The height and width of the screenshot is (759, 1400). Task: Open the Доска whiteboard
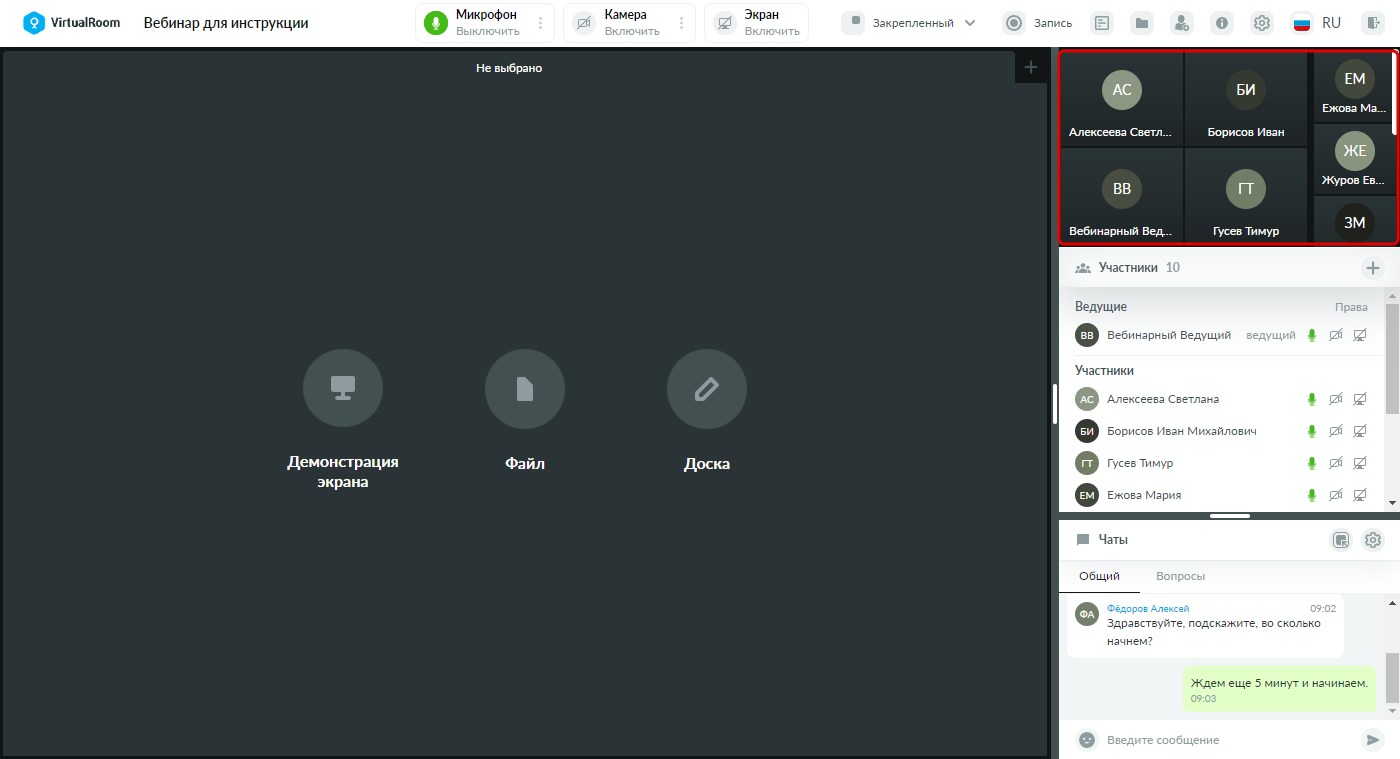click(707, 410)
